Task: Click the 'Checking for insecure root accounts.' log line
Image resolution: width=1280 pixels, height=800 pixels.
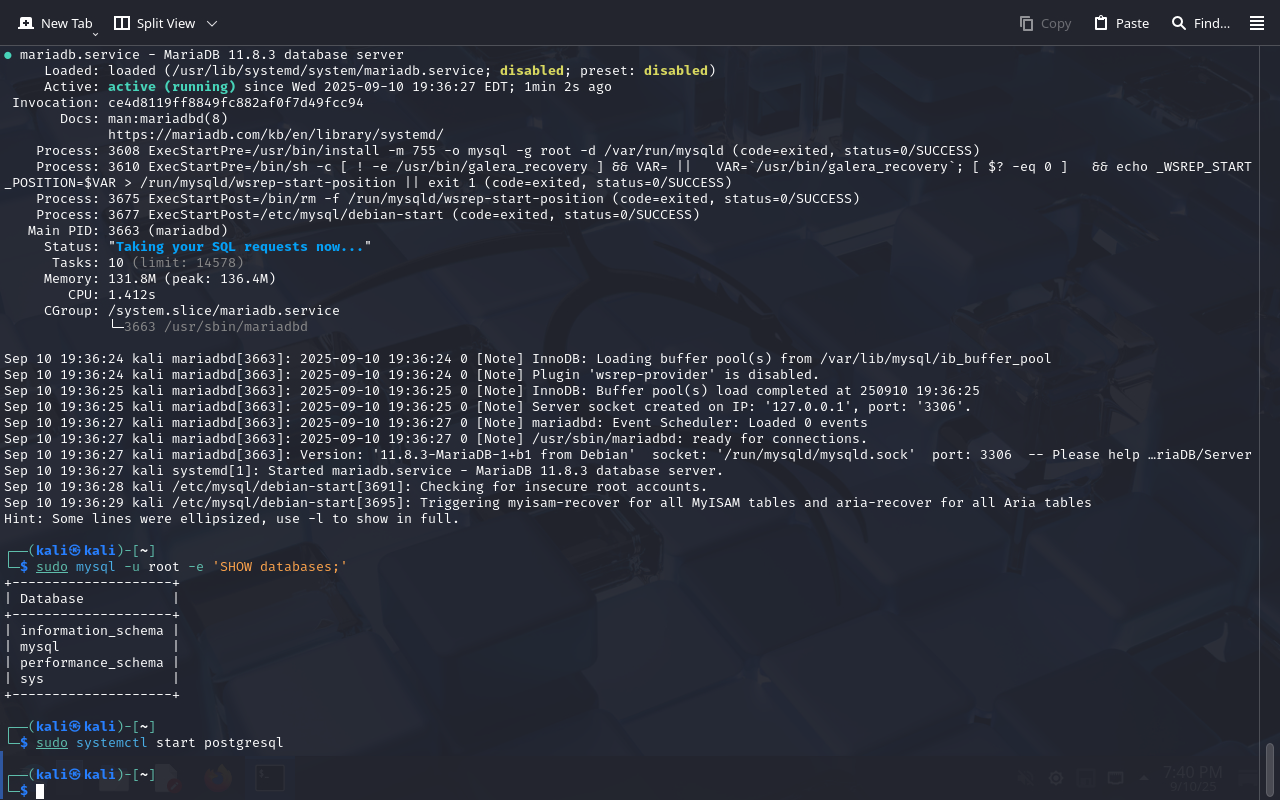Action: [x=356, y=487]
